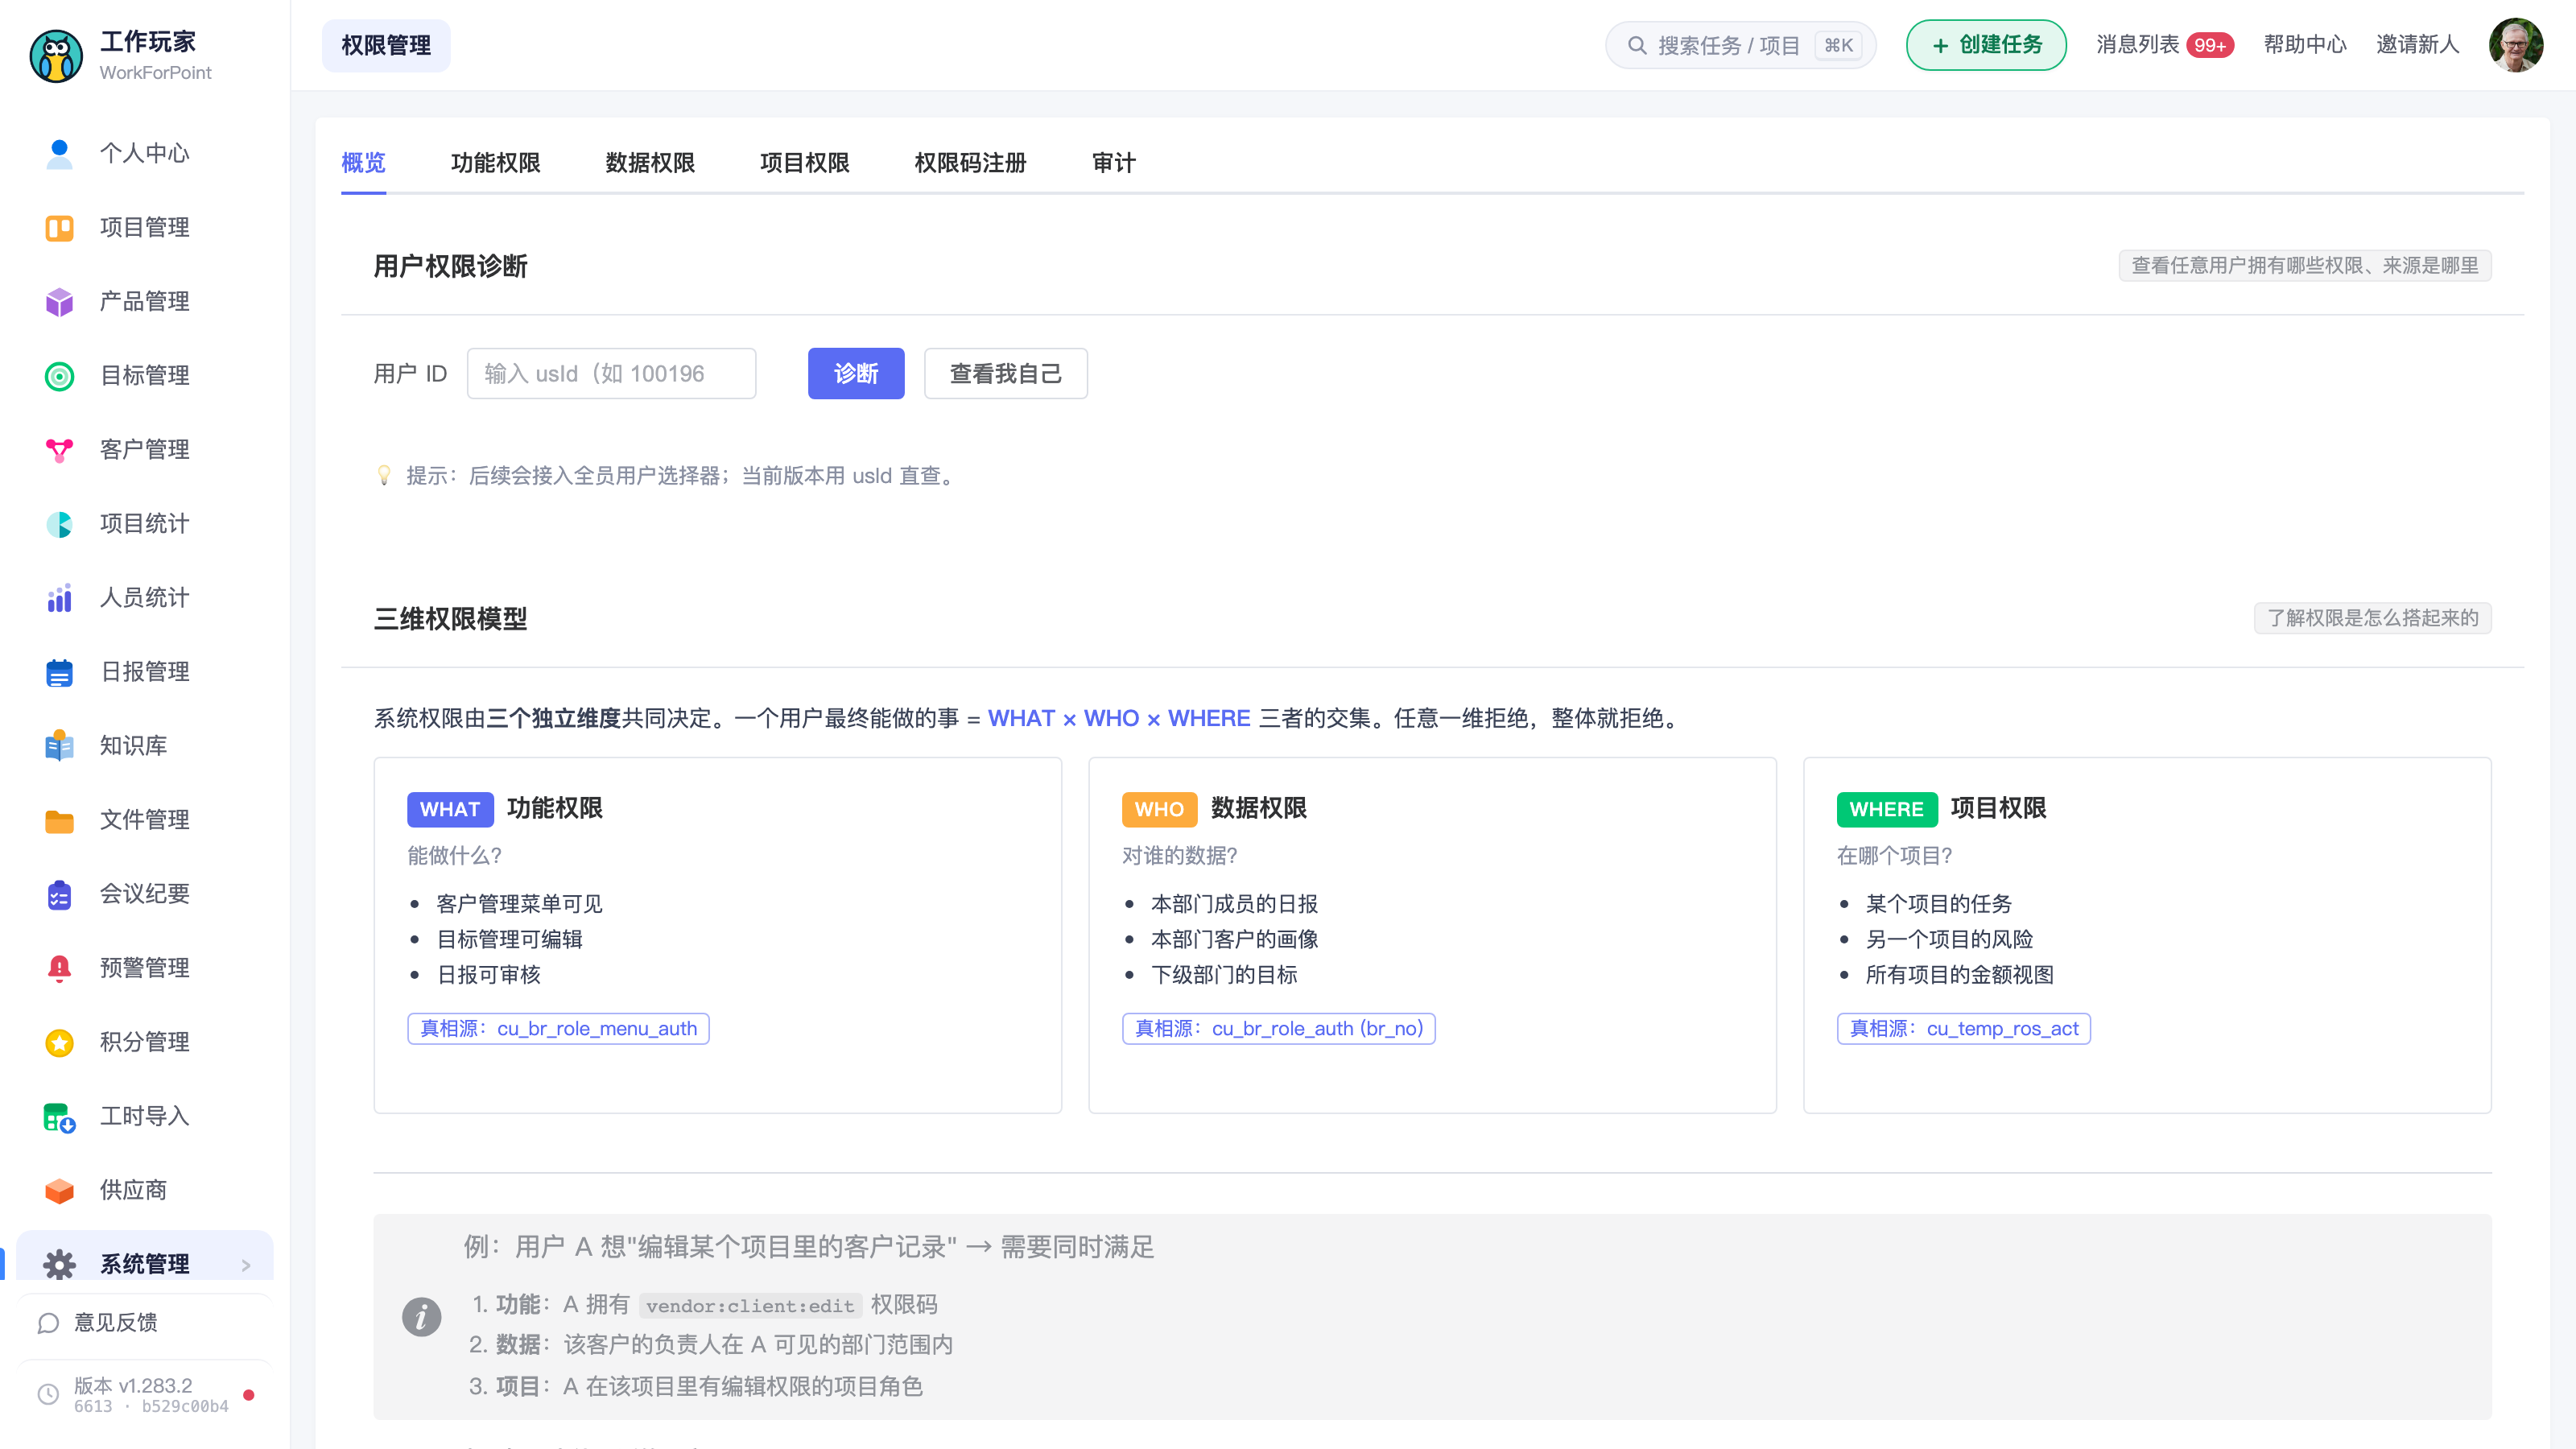2576x1449 pixels.
Task: Click the 真相源：cu_br_role_auth (br_no) tag
Action: [1278, 1028]
